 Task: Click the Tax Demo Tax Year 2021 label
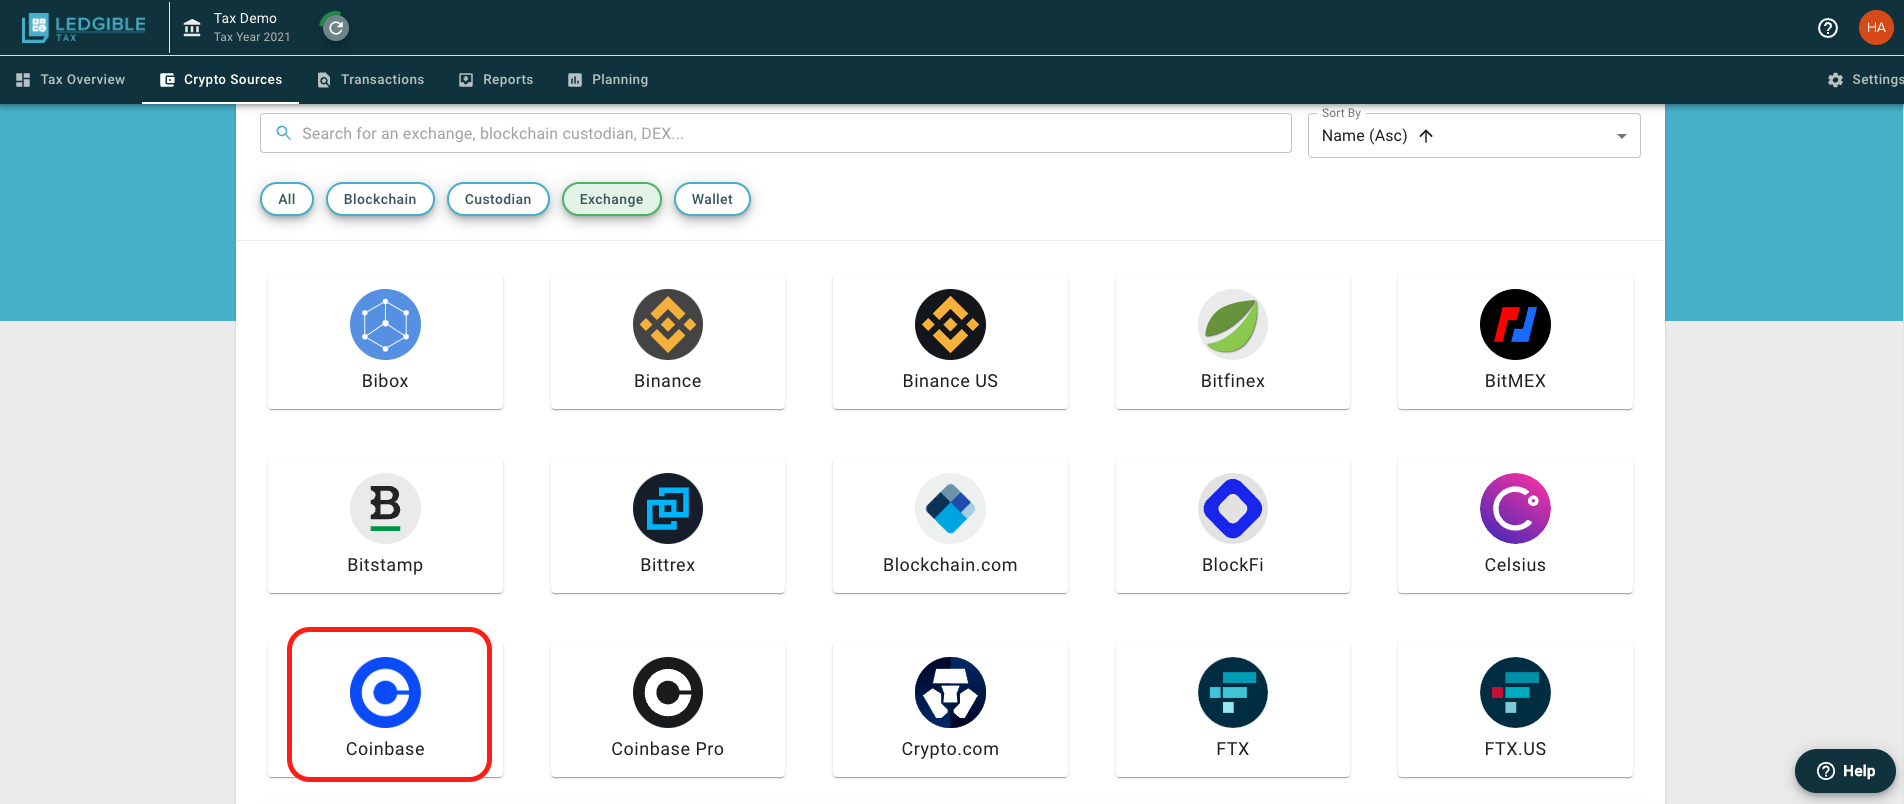tap(252, 27)
